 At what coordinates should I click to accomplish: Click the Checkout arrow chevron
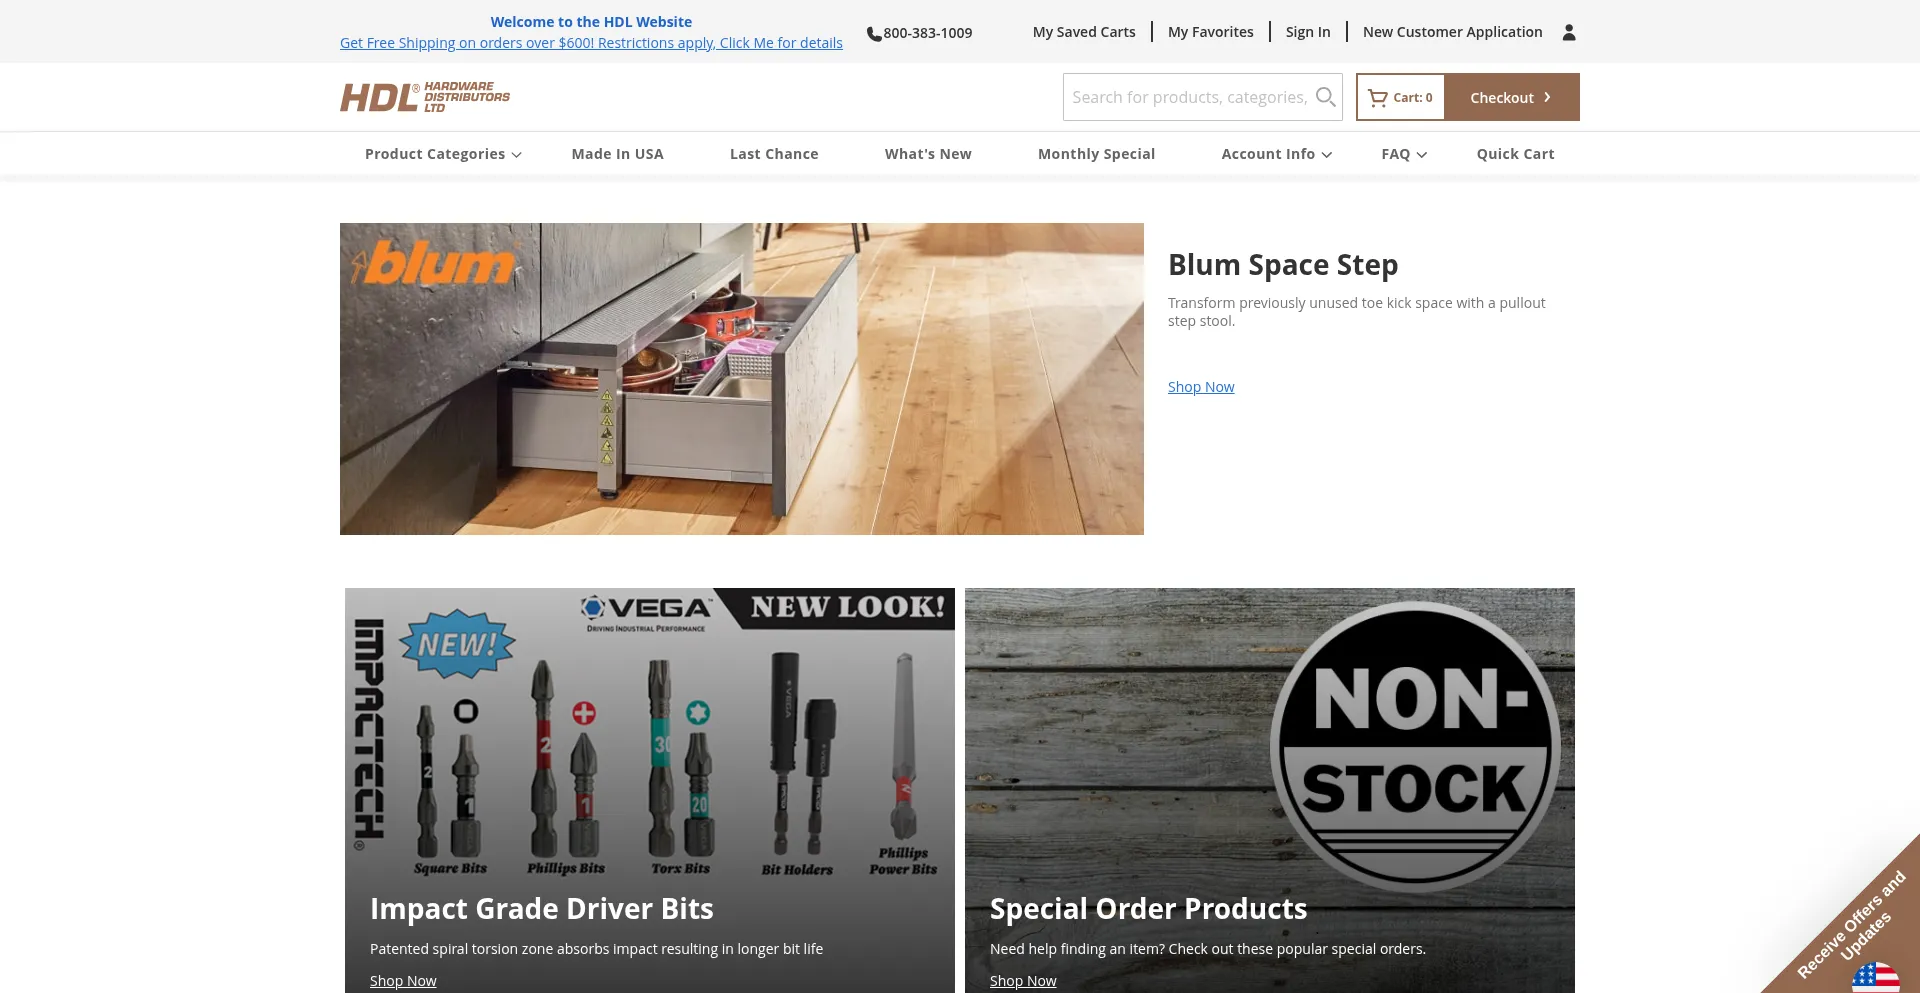(1547, 97)
